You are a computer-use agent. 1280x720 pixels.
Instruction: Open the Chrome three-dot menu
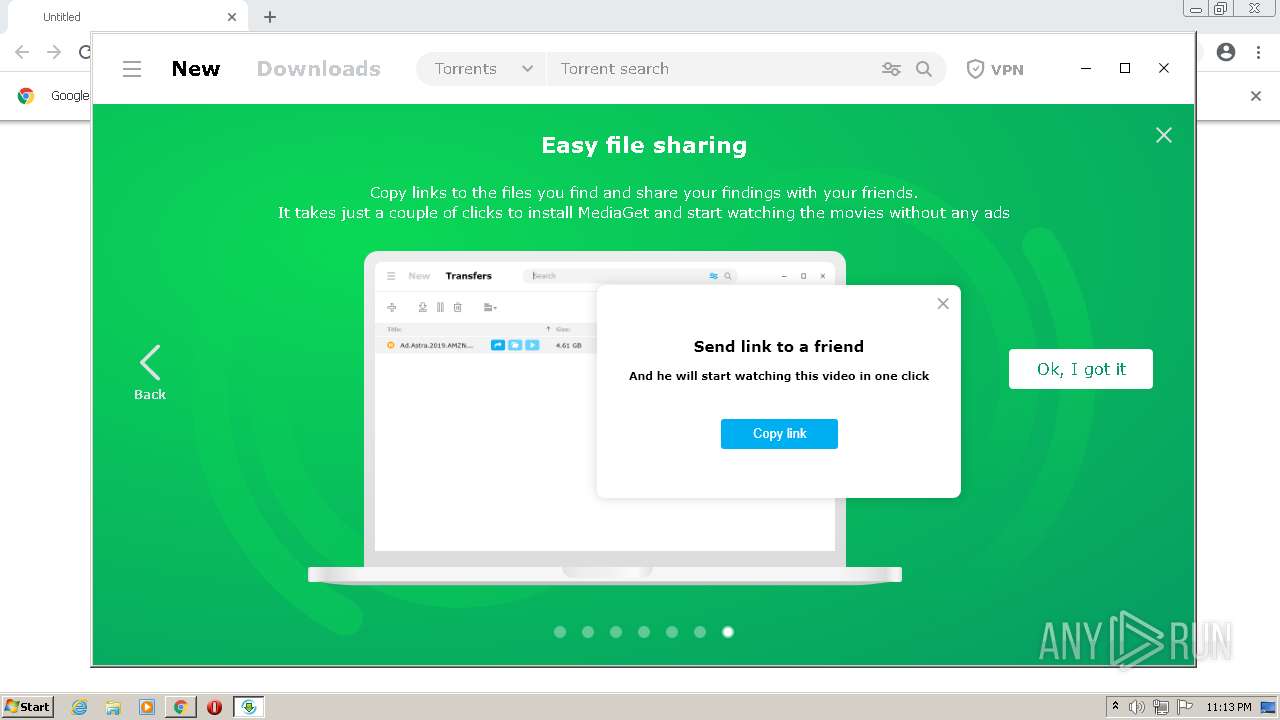(x=1258, y=52)
